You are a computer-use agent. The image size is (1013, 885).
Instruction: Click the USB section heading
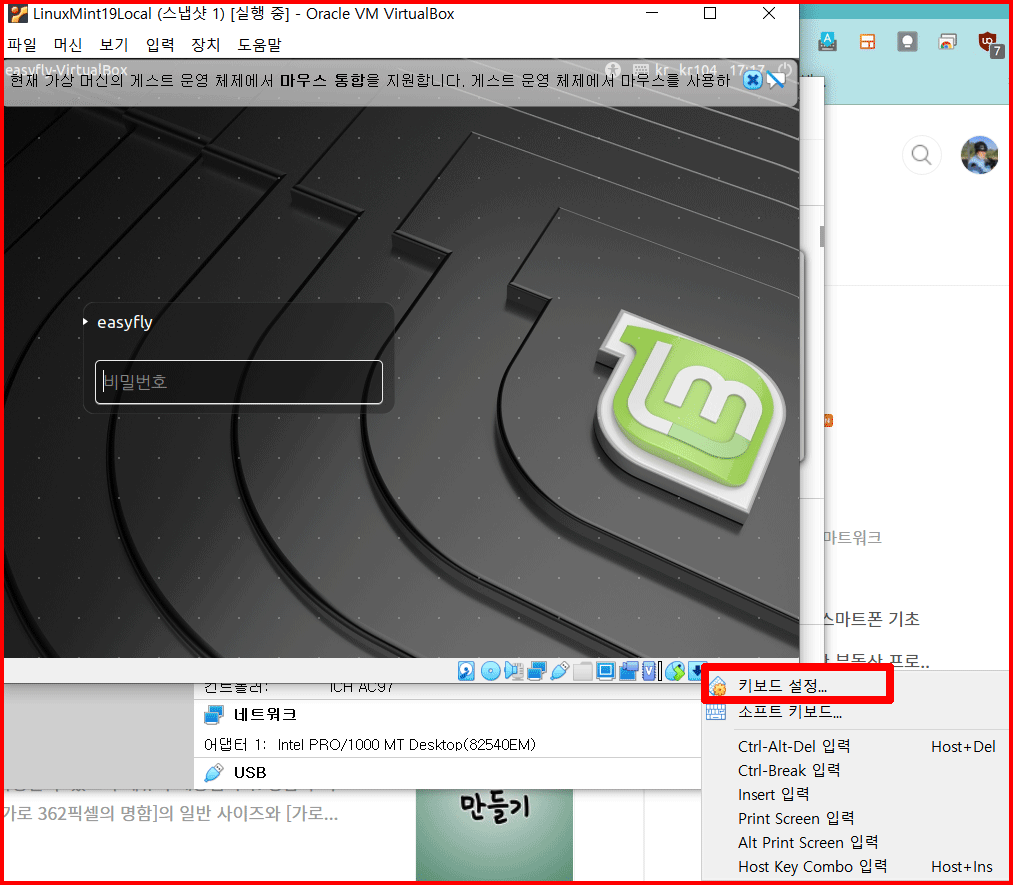(250, 773)
